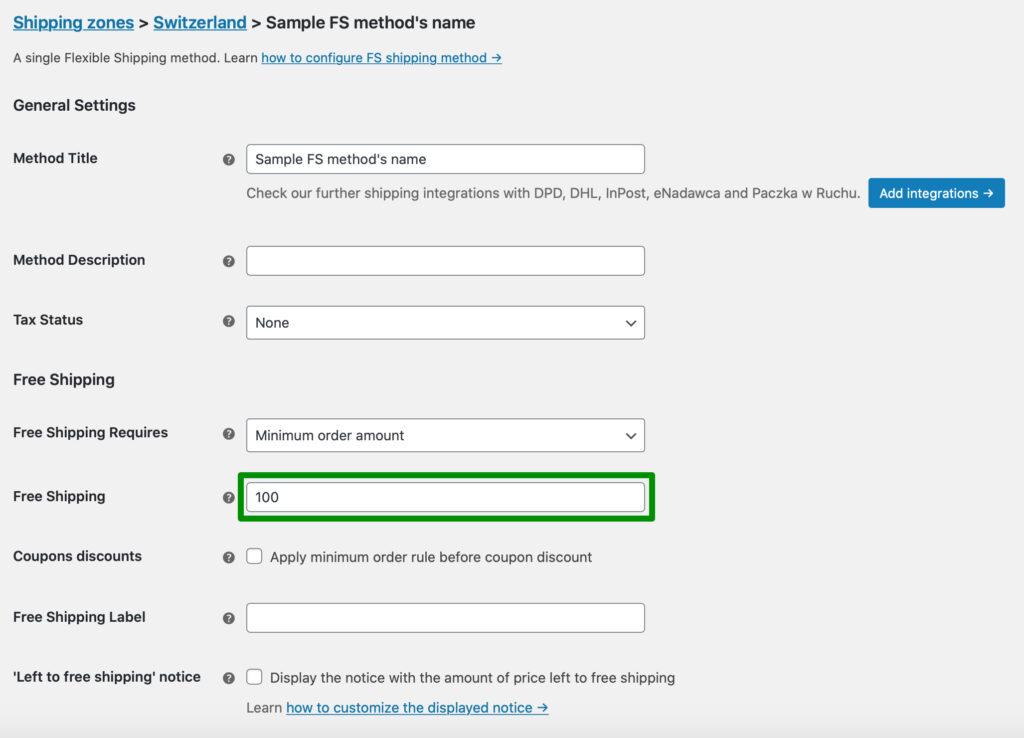The width and height of the screenshot is (1024, 738).
Task: Tick the Display the notice with amount left checkbox
Action: click(254, 677)
